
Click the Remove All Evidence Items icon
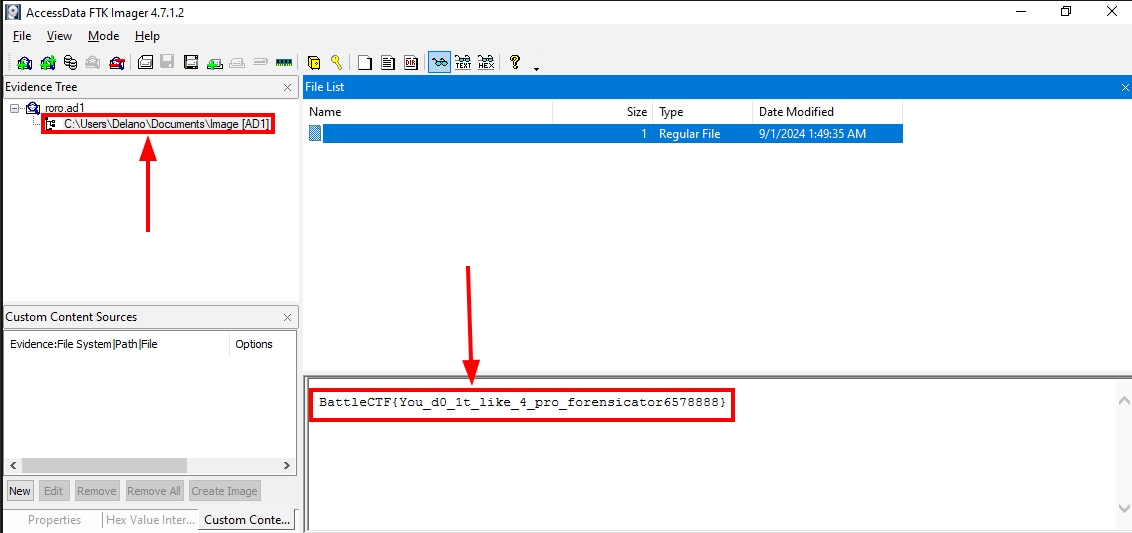[116, 63]
